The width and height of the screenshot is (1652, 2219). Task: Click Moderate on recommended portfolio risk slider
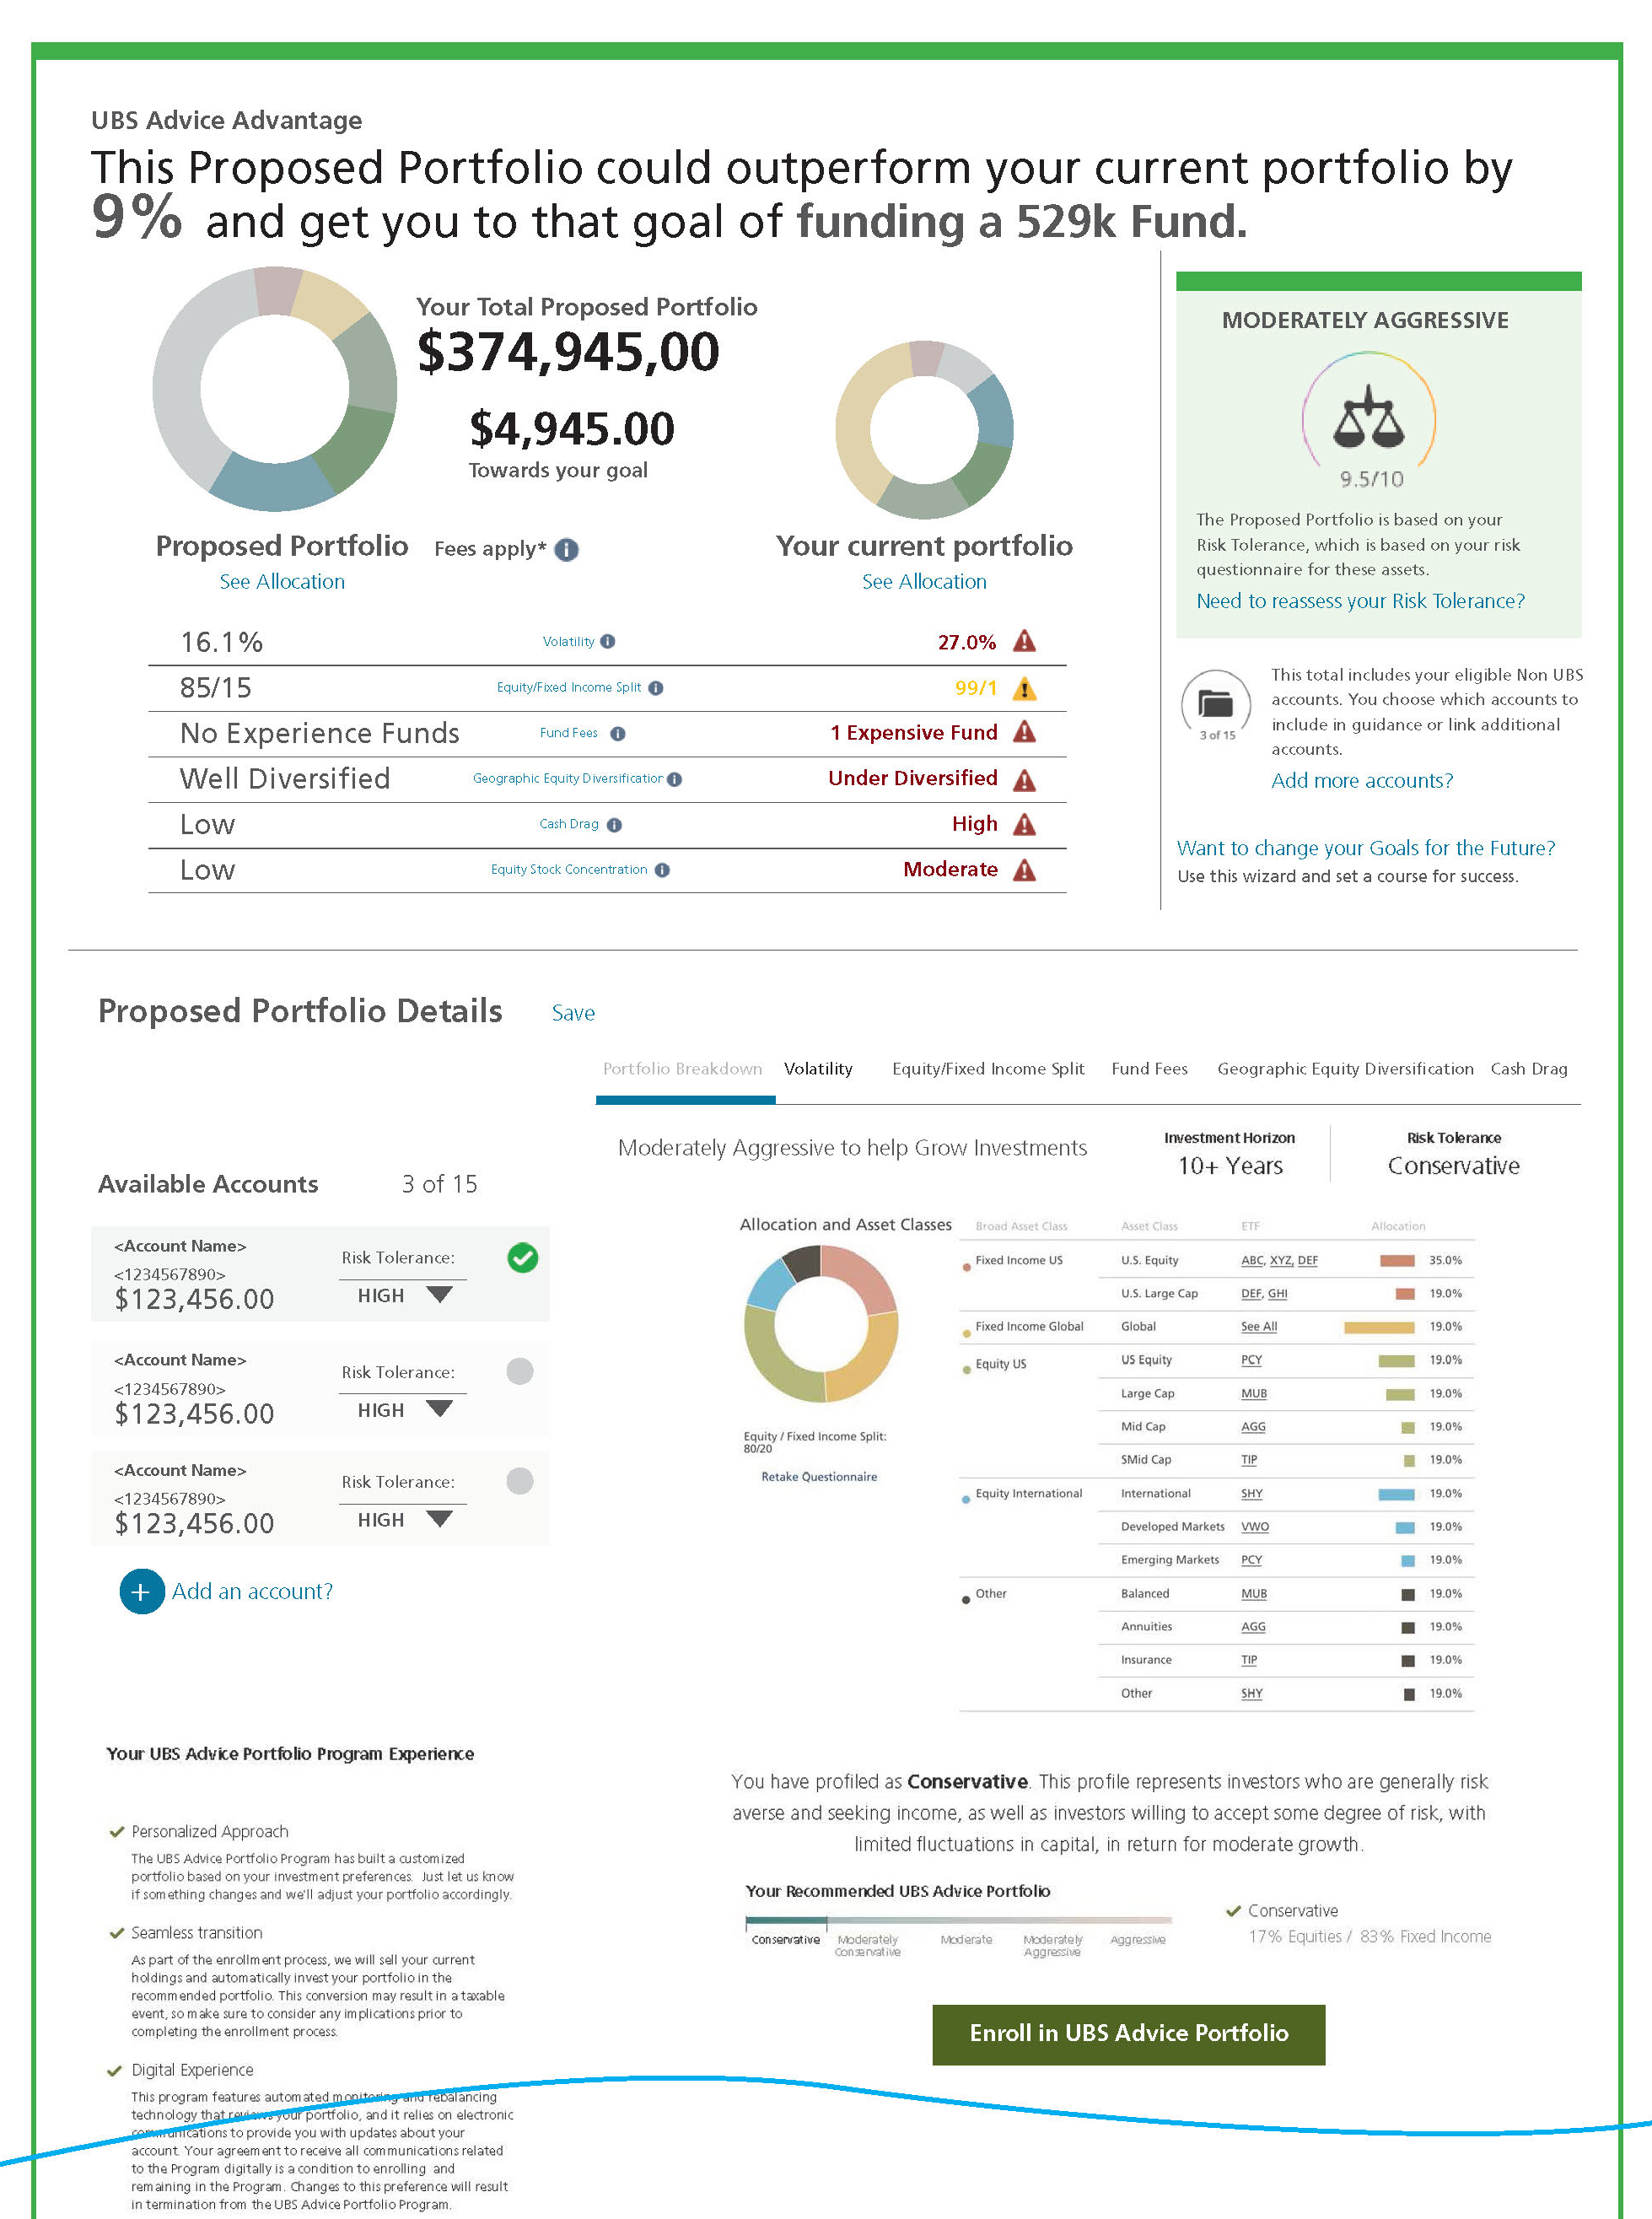tap(966, 1939)
